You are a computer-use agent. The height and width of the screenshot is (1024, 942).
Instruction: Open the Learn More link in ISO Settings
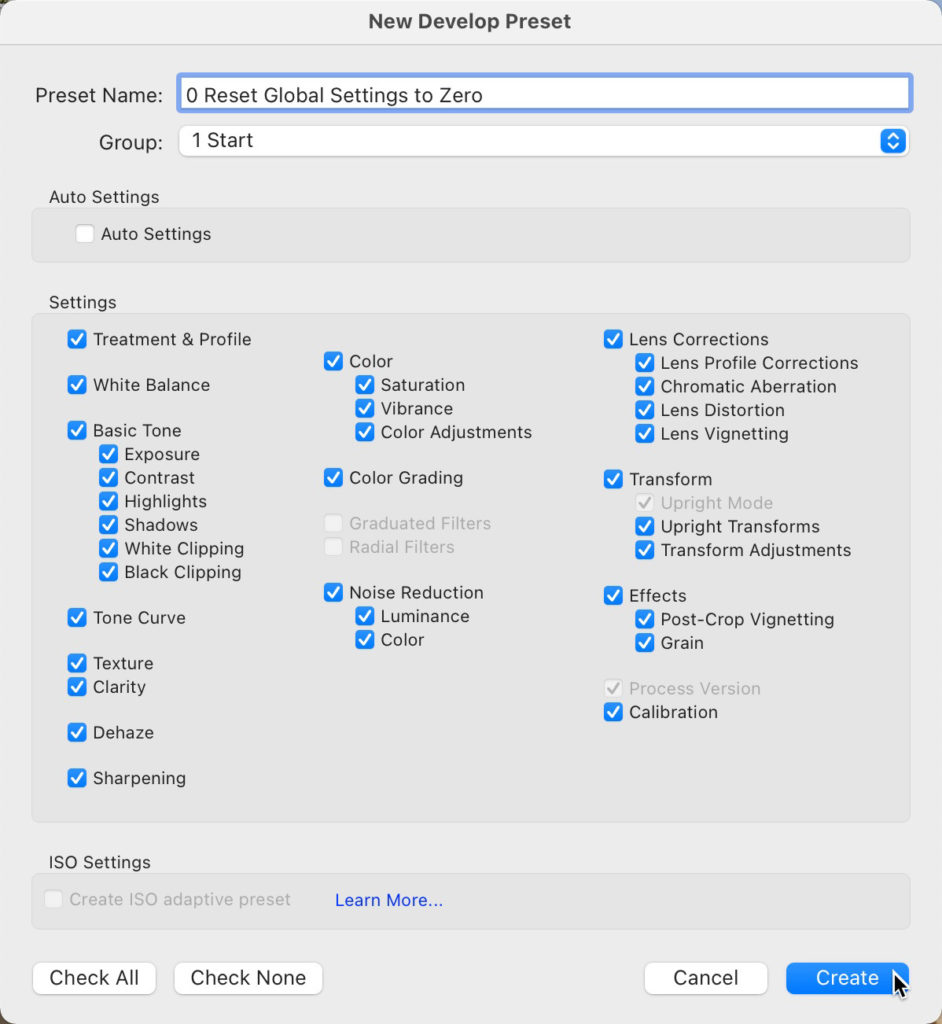click(x=389, y=900)
